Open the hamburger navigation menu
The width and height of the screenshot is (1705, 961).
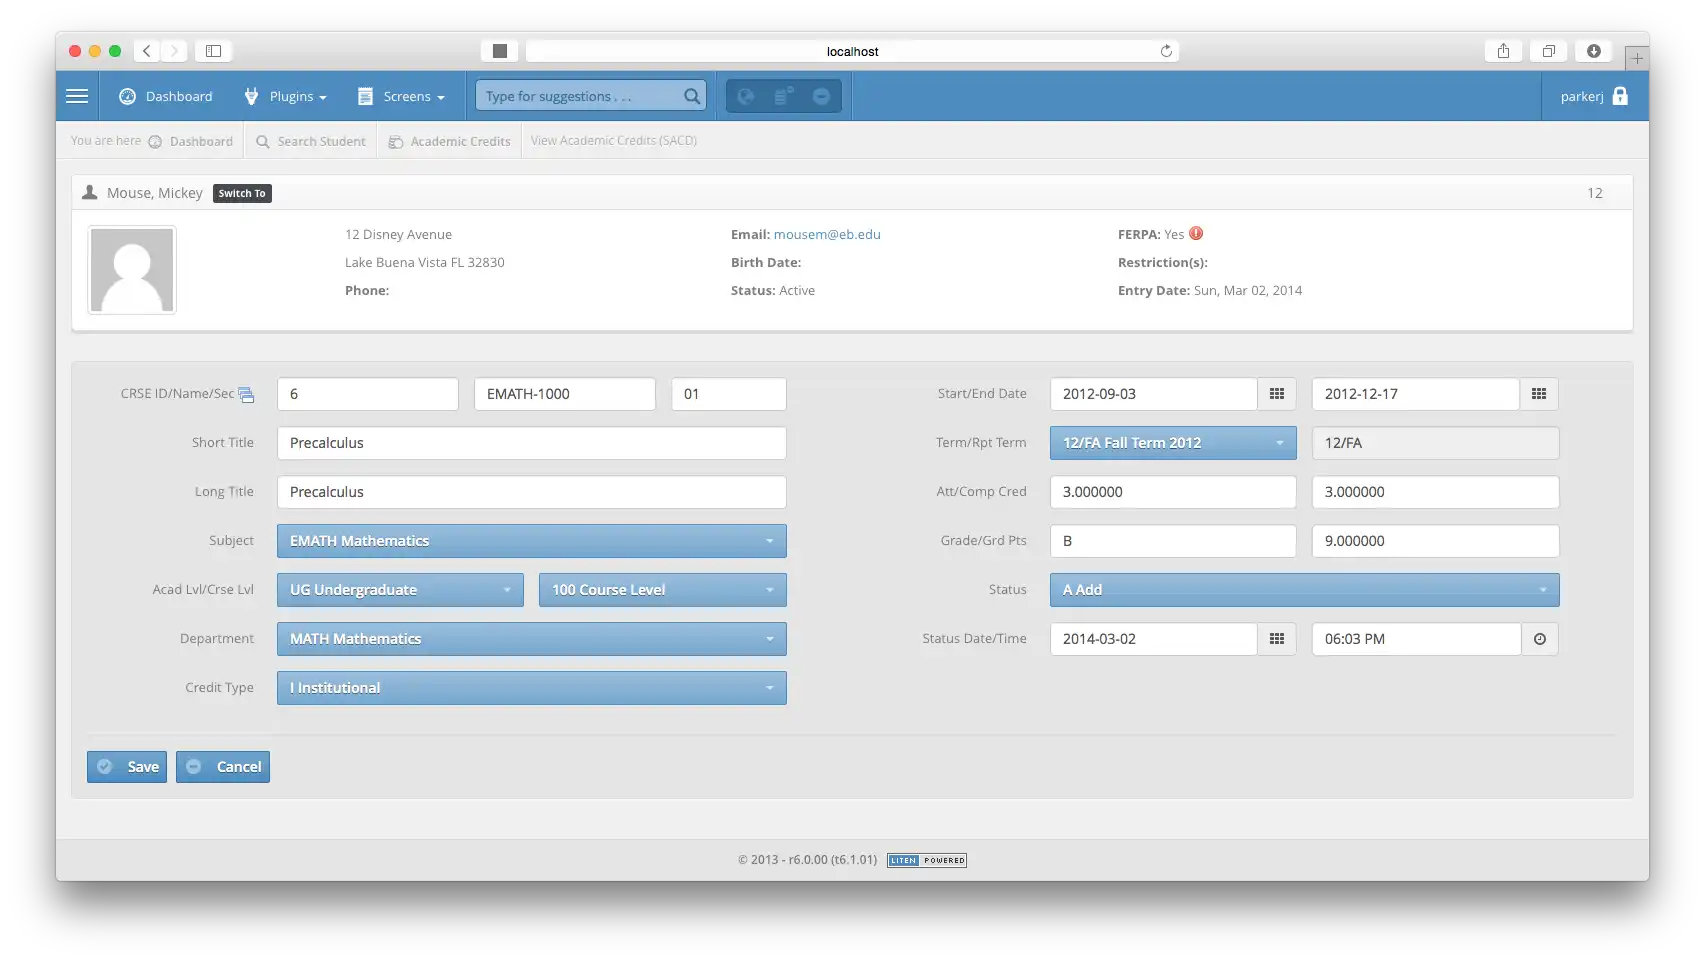click(77, 95)
